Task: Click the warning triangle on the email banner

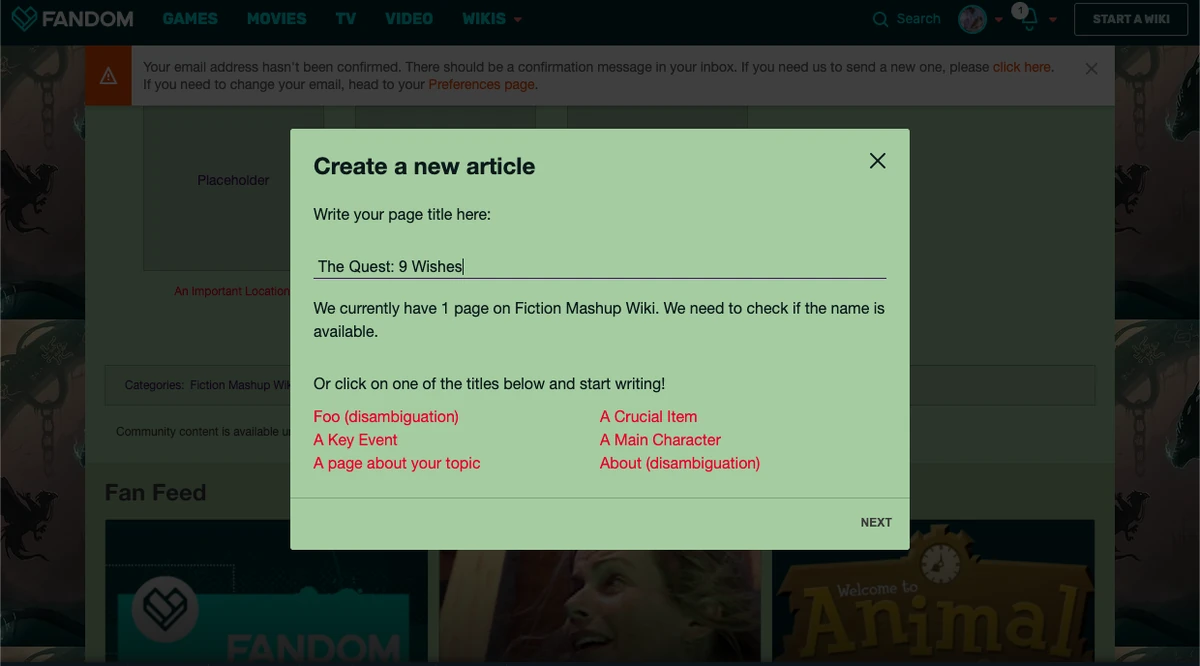Action: pyautogui.click(x=108, y=74)
